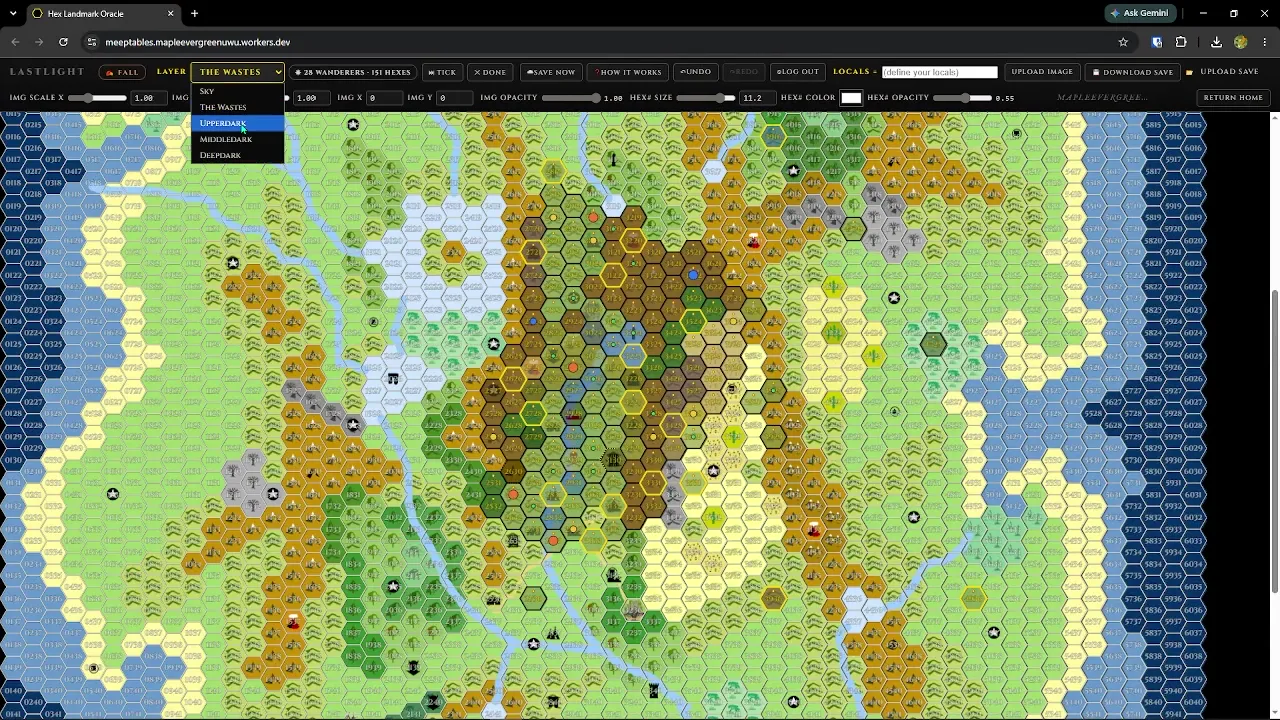Choose The Wastes in layer list
This screenshot has height=720, width=1280.
point(237,107)
